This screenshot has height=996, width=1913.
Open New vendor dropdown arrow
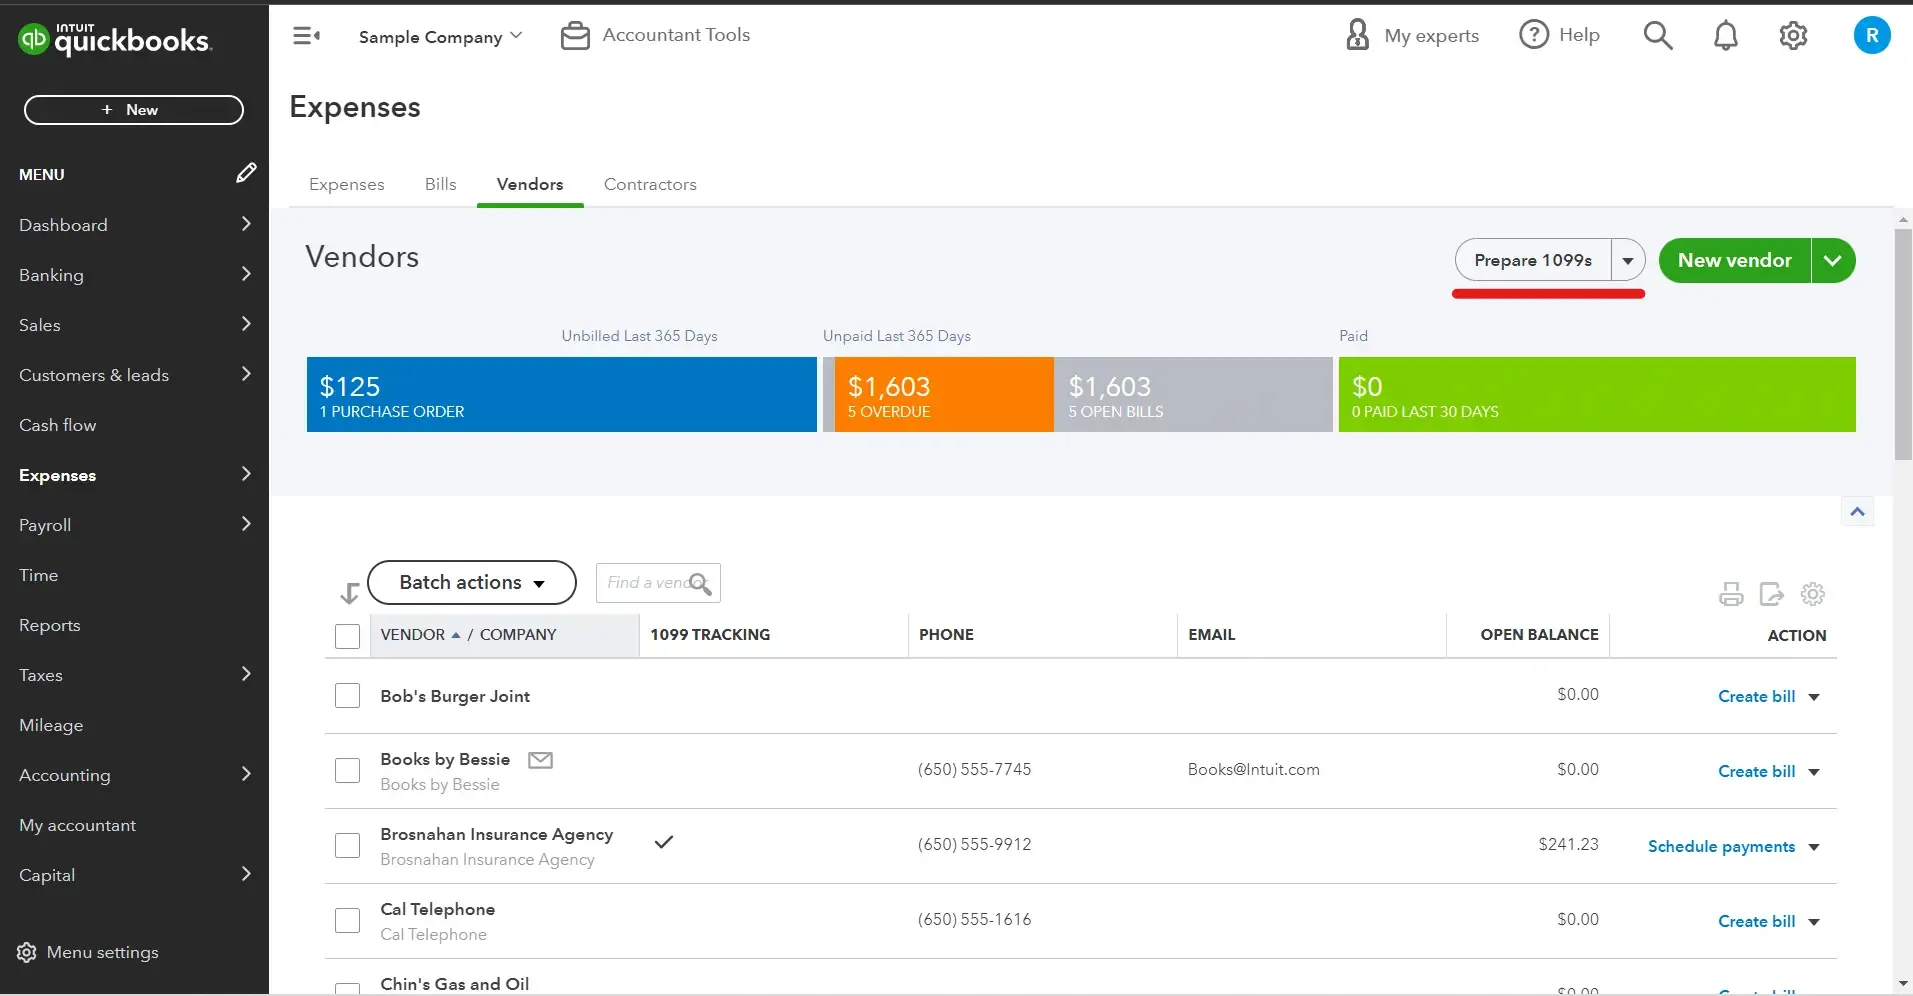point(1833,260)
